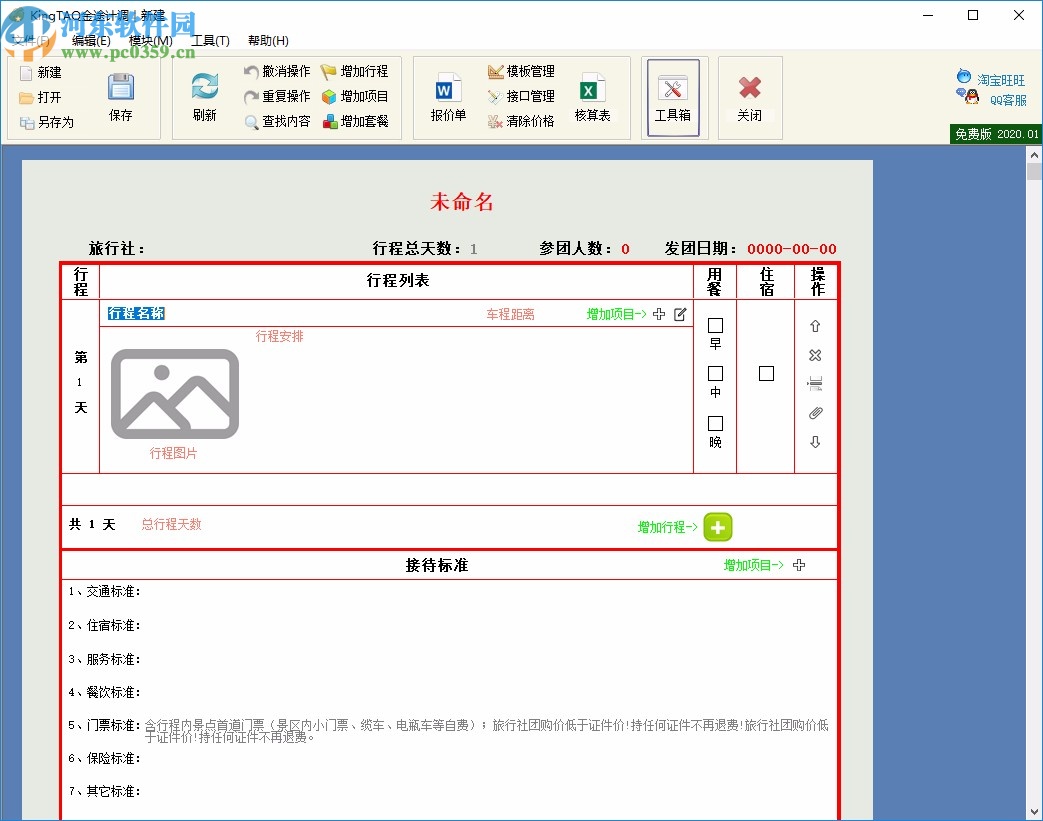Screen dimensions: 1043x821
Task: Delete the itinerary row via the X icon
Action: 815,355
